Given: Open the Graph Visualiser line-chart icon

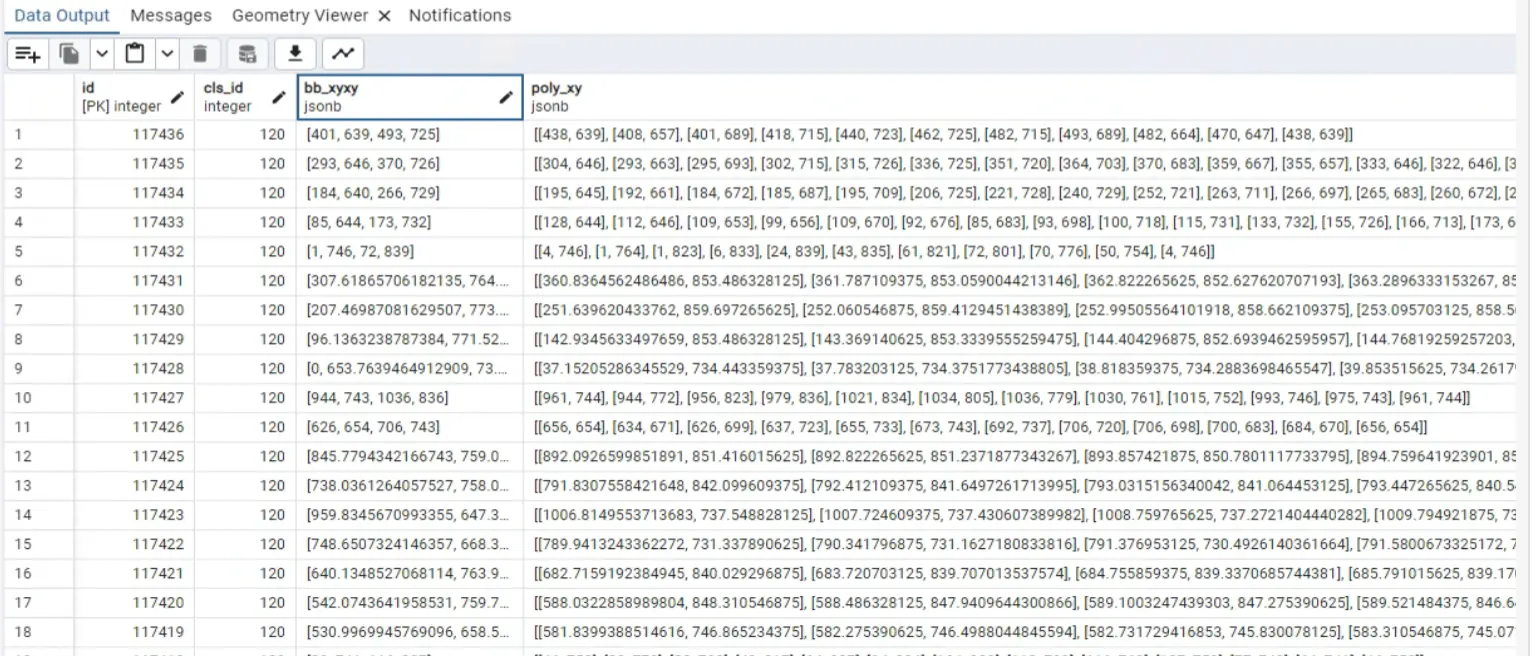Looking at the screenshot, I should (343, 54).
